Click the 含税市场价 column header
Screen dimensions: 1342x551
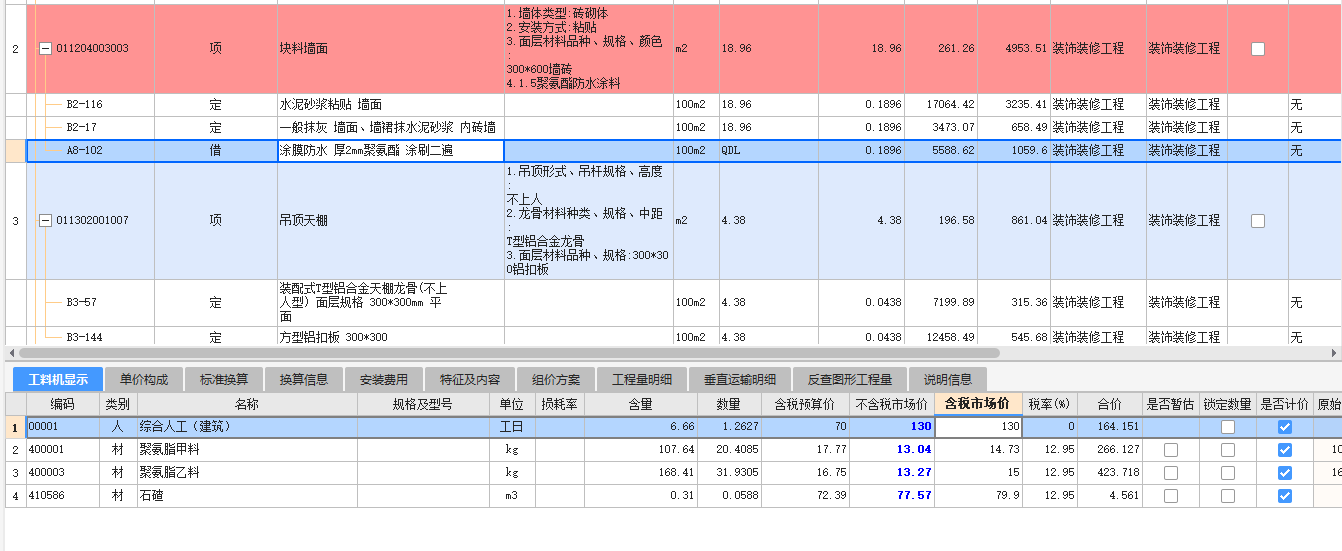coord(978,404)
